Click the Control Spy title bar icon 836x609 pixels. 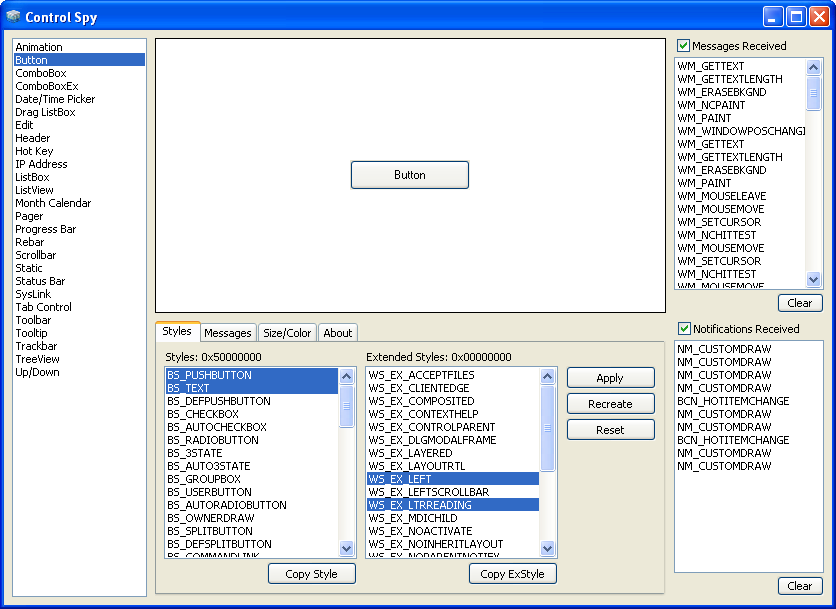point(13,17)
